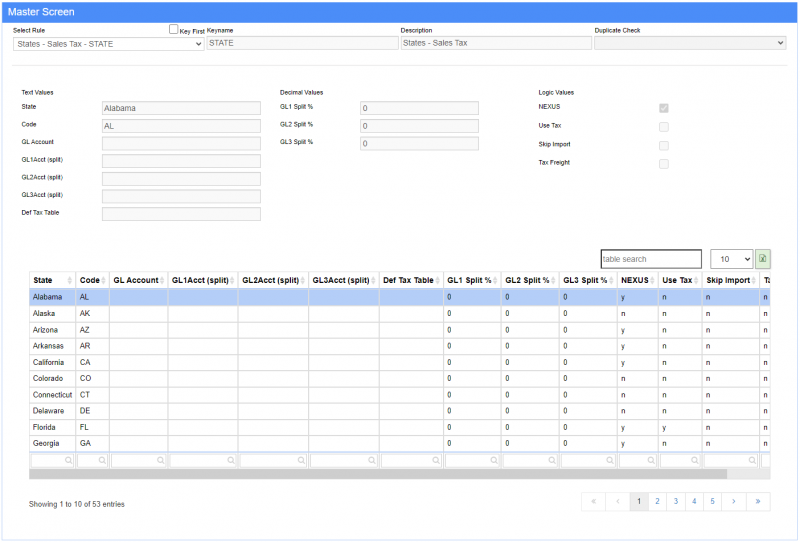Jump to page 5 in pagination
This screenshot has width=800, height=542.
tap(713, 501)
